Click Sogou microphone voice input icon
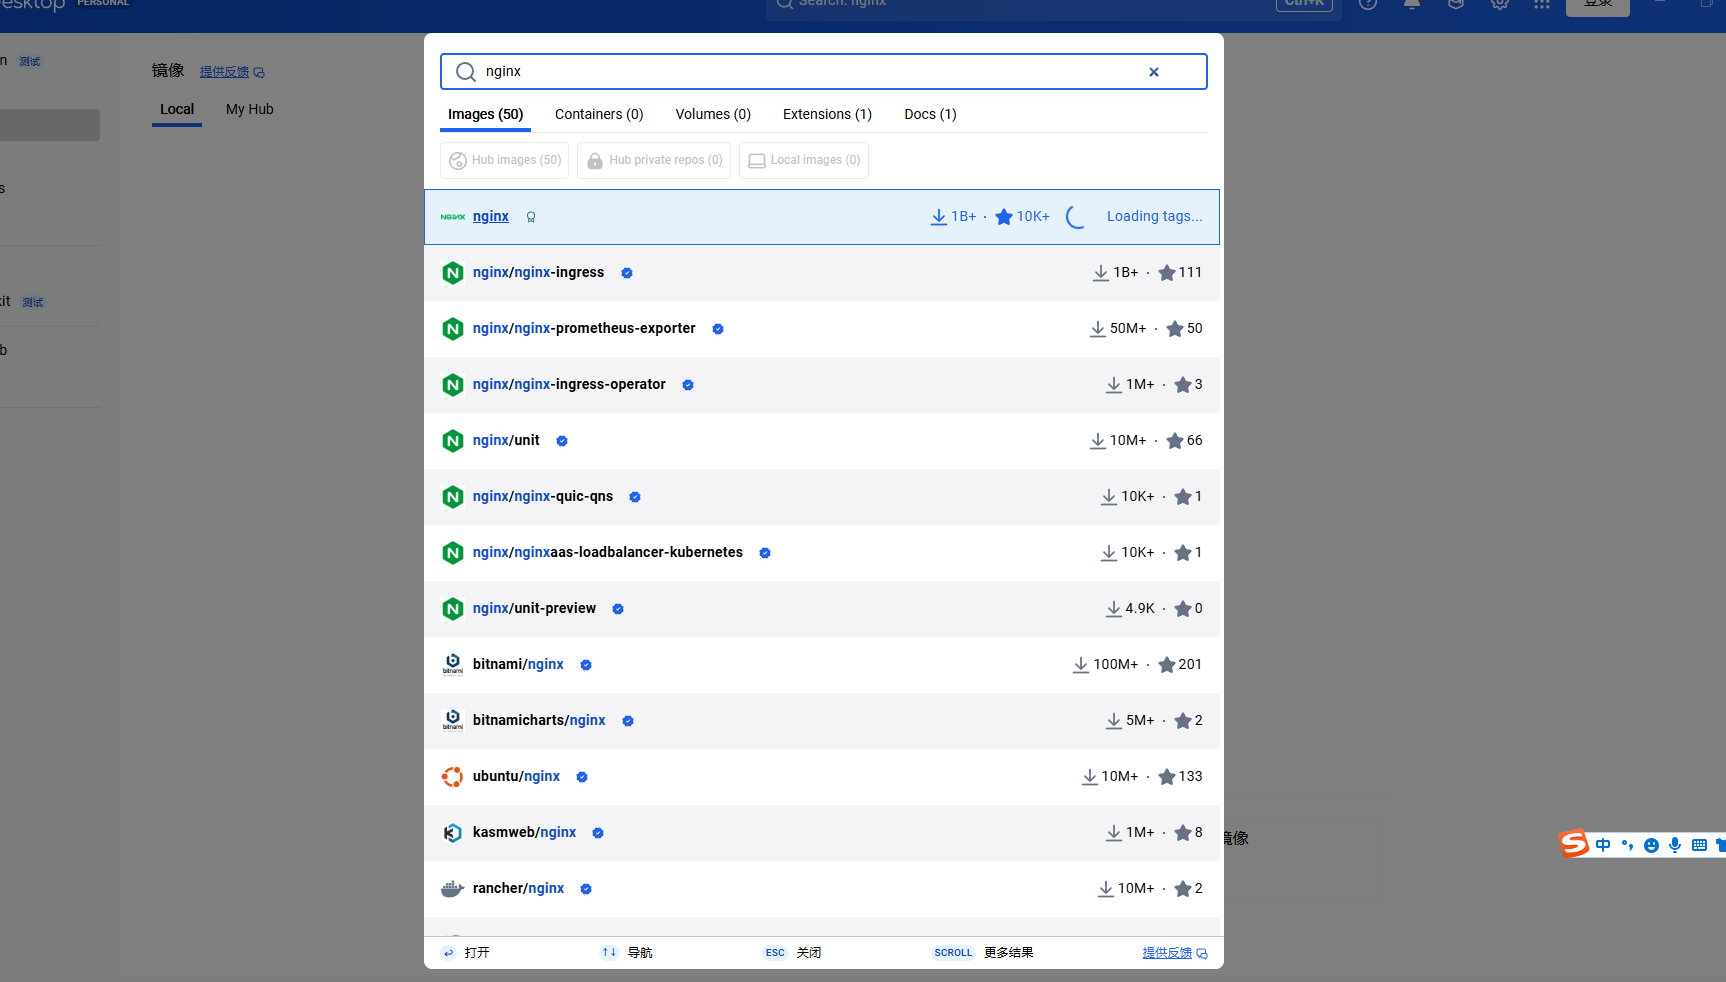This screenshot has height=982, width=1726. click(1675, 845)
